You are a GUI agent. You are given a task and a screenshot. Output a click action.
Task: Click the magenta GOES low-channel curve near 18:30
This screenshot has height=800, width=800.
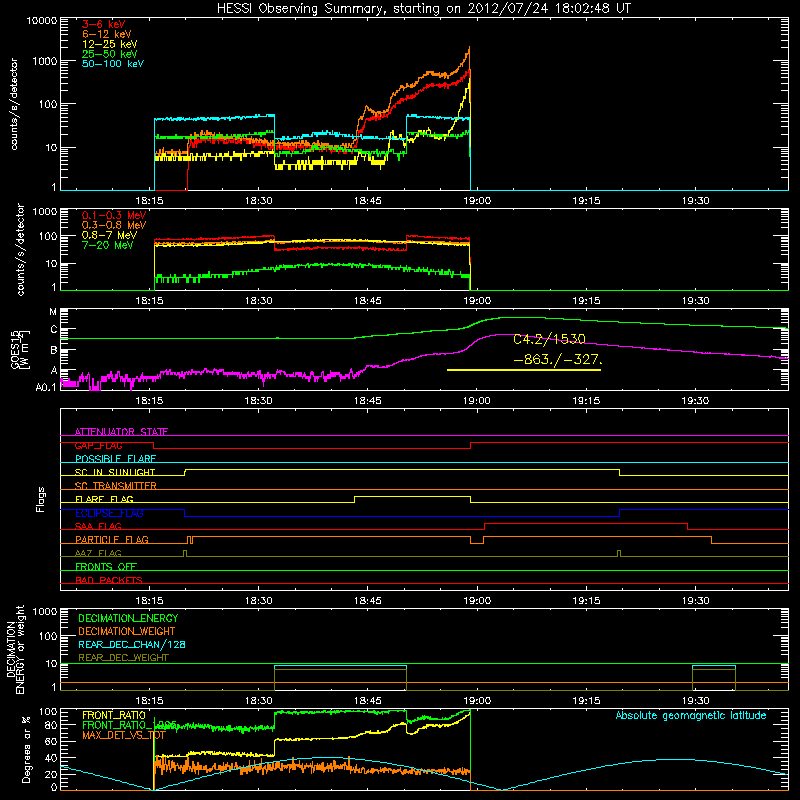pyautogui.click(x=259, y=374)
